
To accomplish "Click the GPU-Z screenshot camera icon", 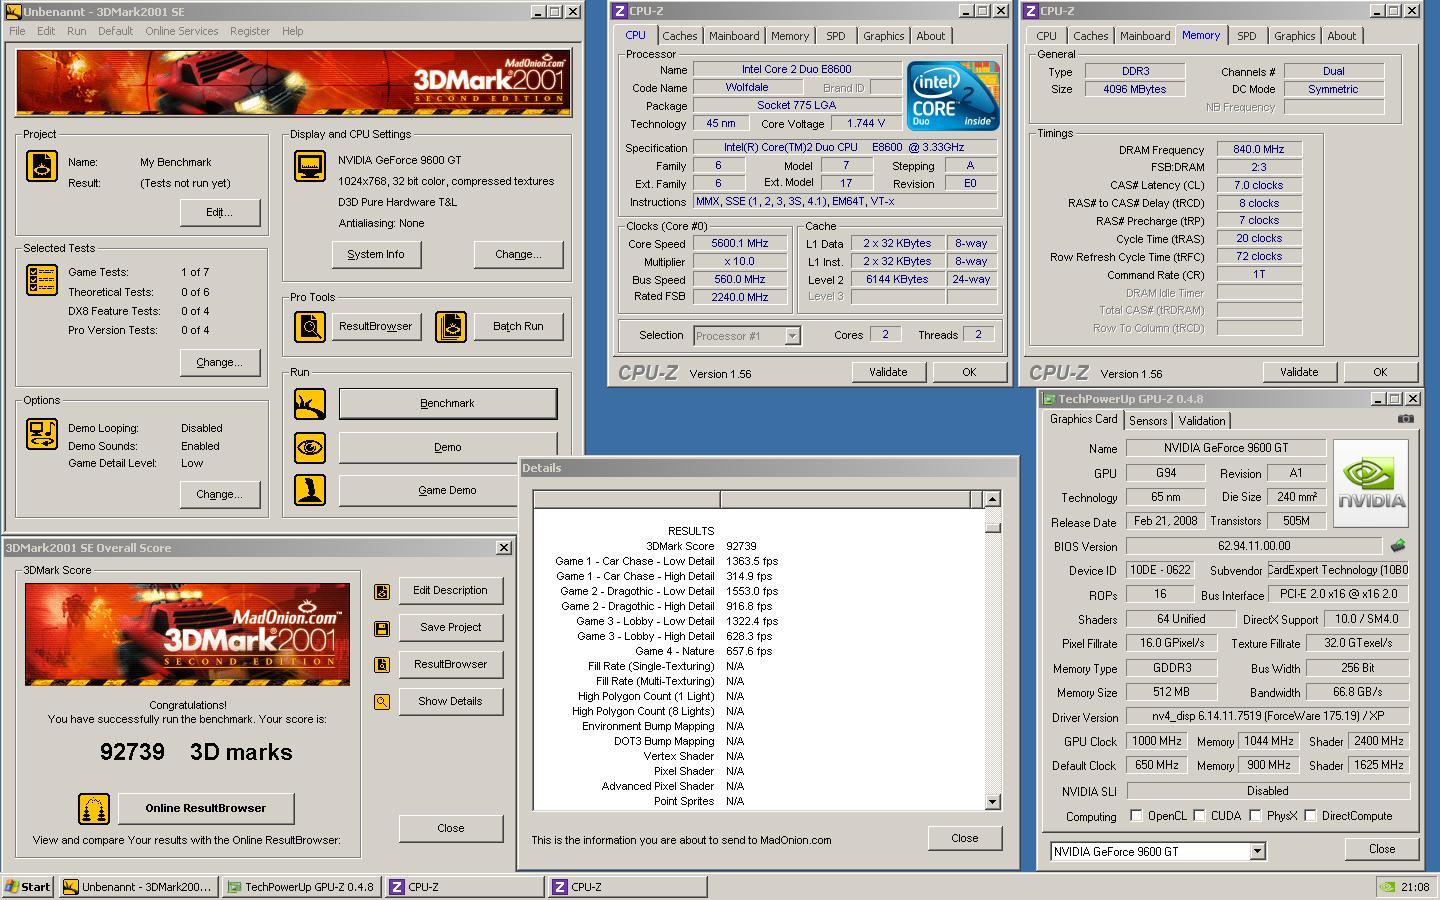I will pyautogui.click(x=1405, y=419).
